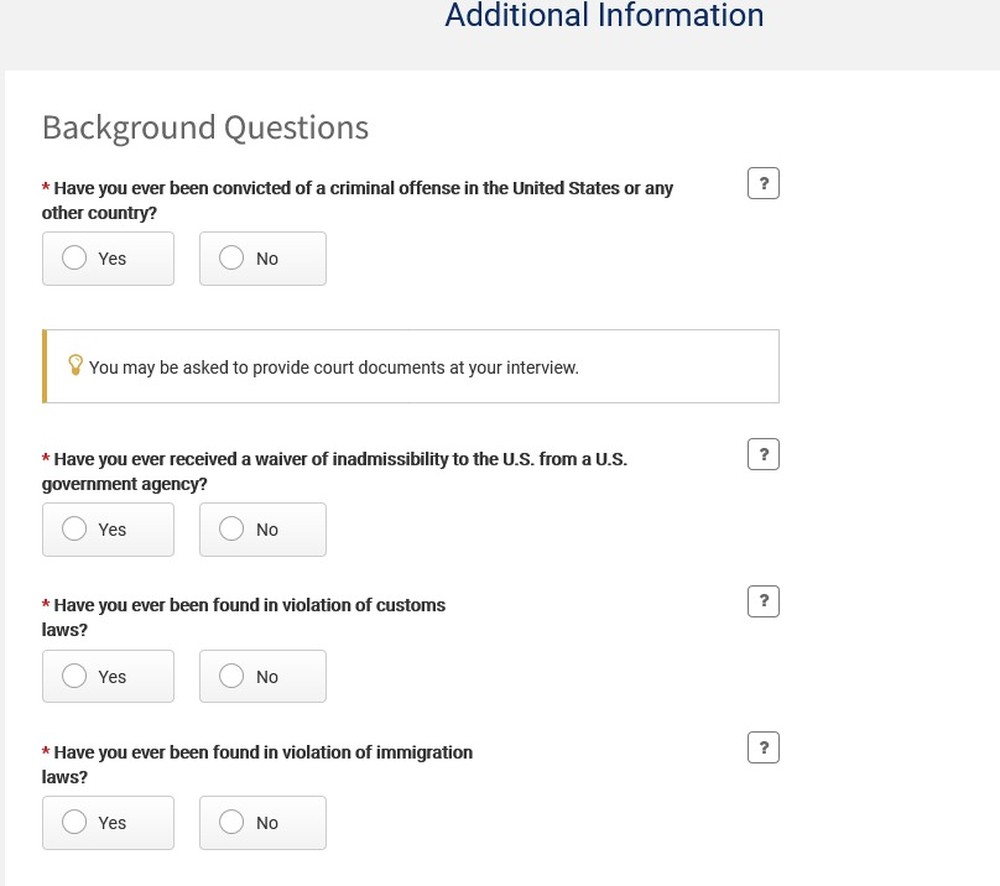The width and height of the screenshot is (1000, 886).
Task: Open help for the immigration laws question
Action: coord(763,748)
